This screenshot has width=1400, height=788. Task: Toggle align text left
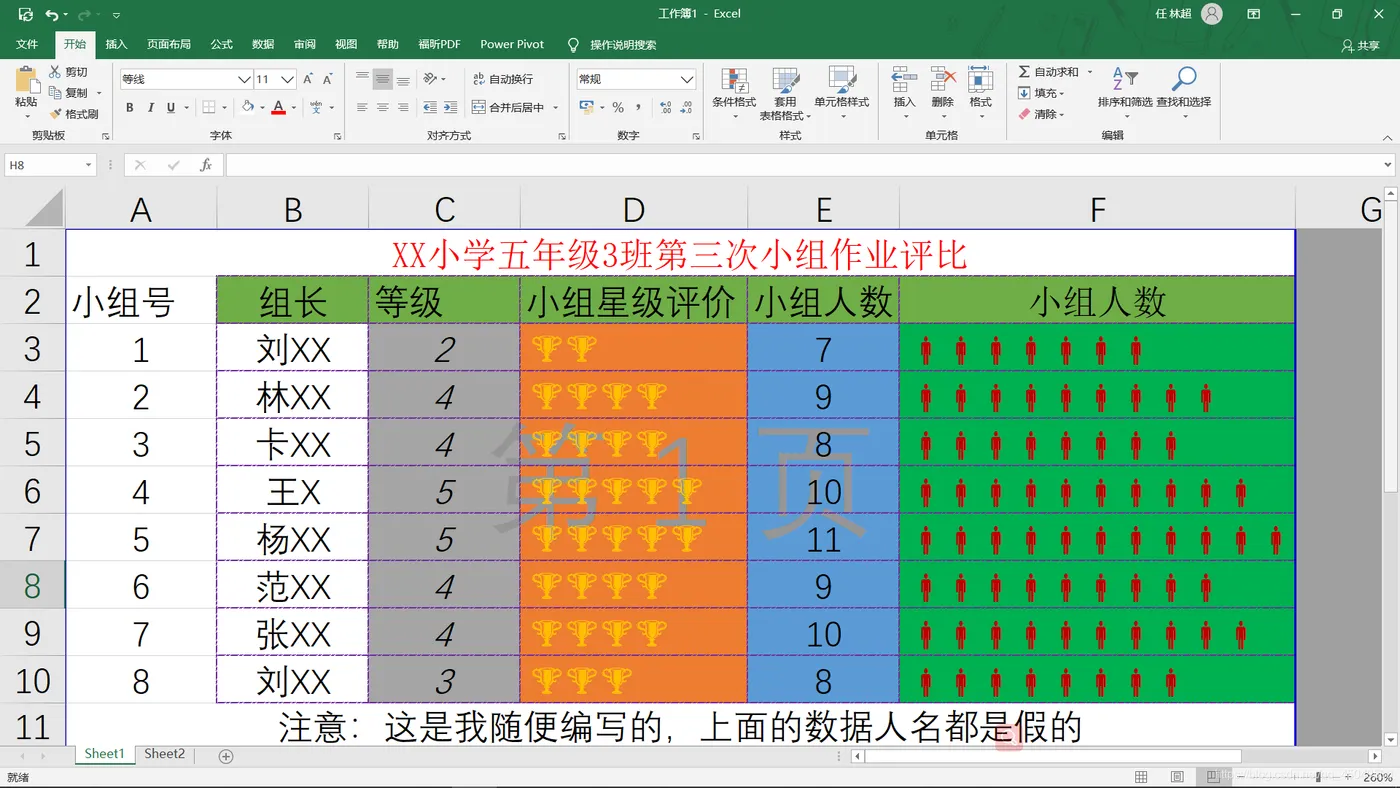click(361, 107)
